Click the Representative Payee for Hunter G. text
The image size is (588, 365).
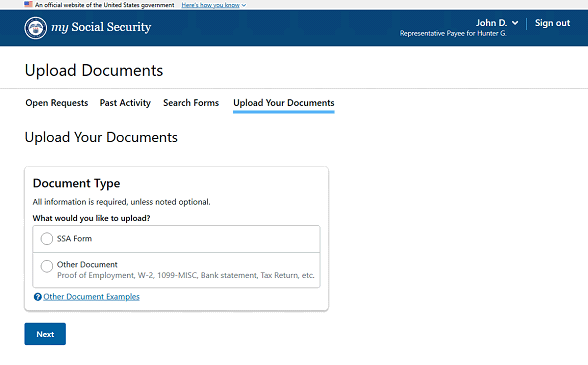pos(453,33)
